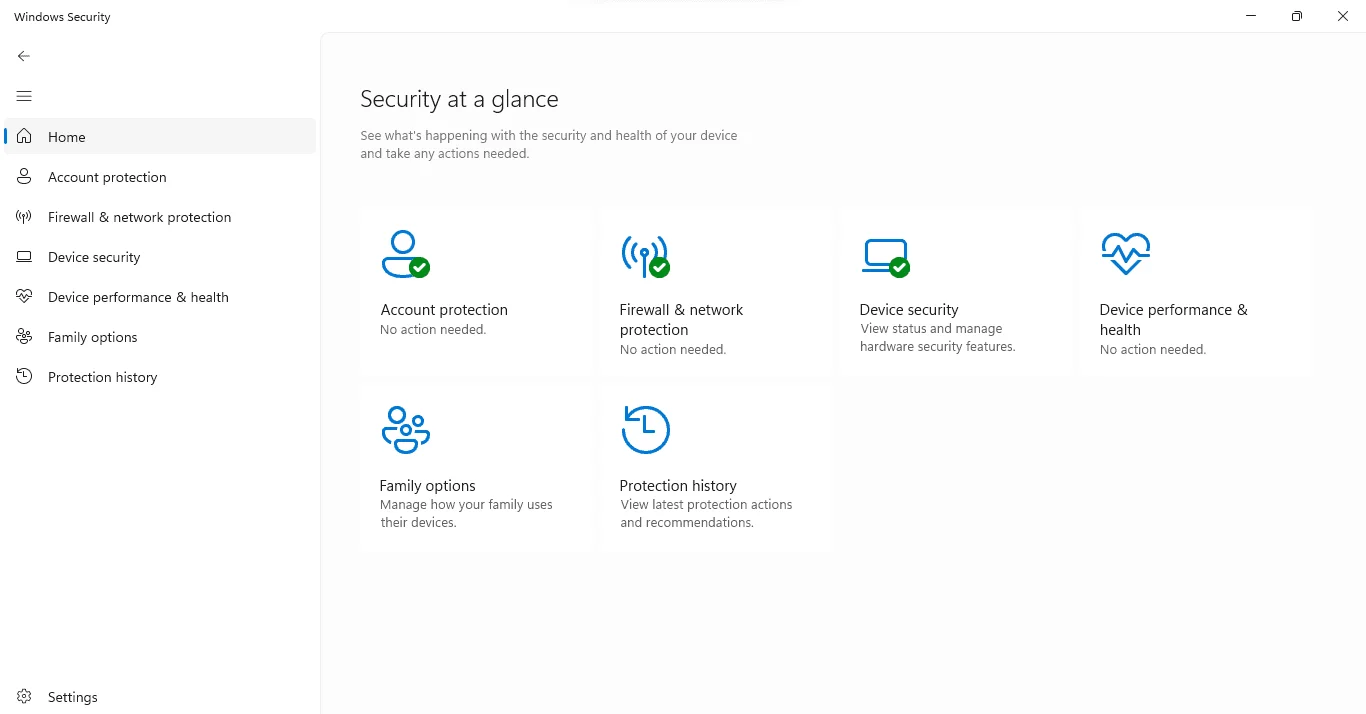Restore down the Windows Security window

[x=1297, y=16]
